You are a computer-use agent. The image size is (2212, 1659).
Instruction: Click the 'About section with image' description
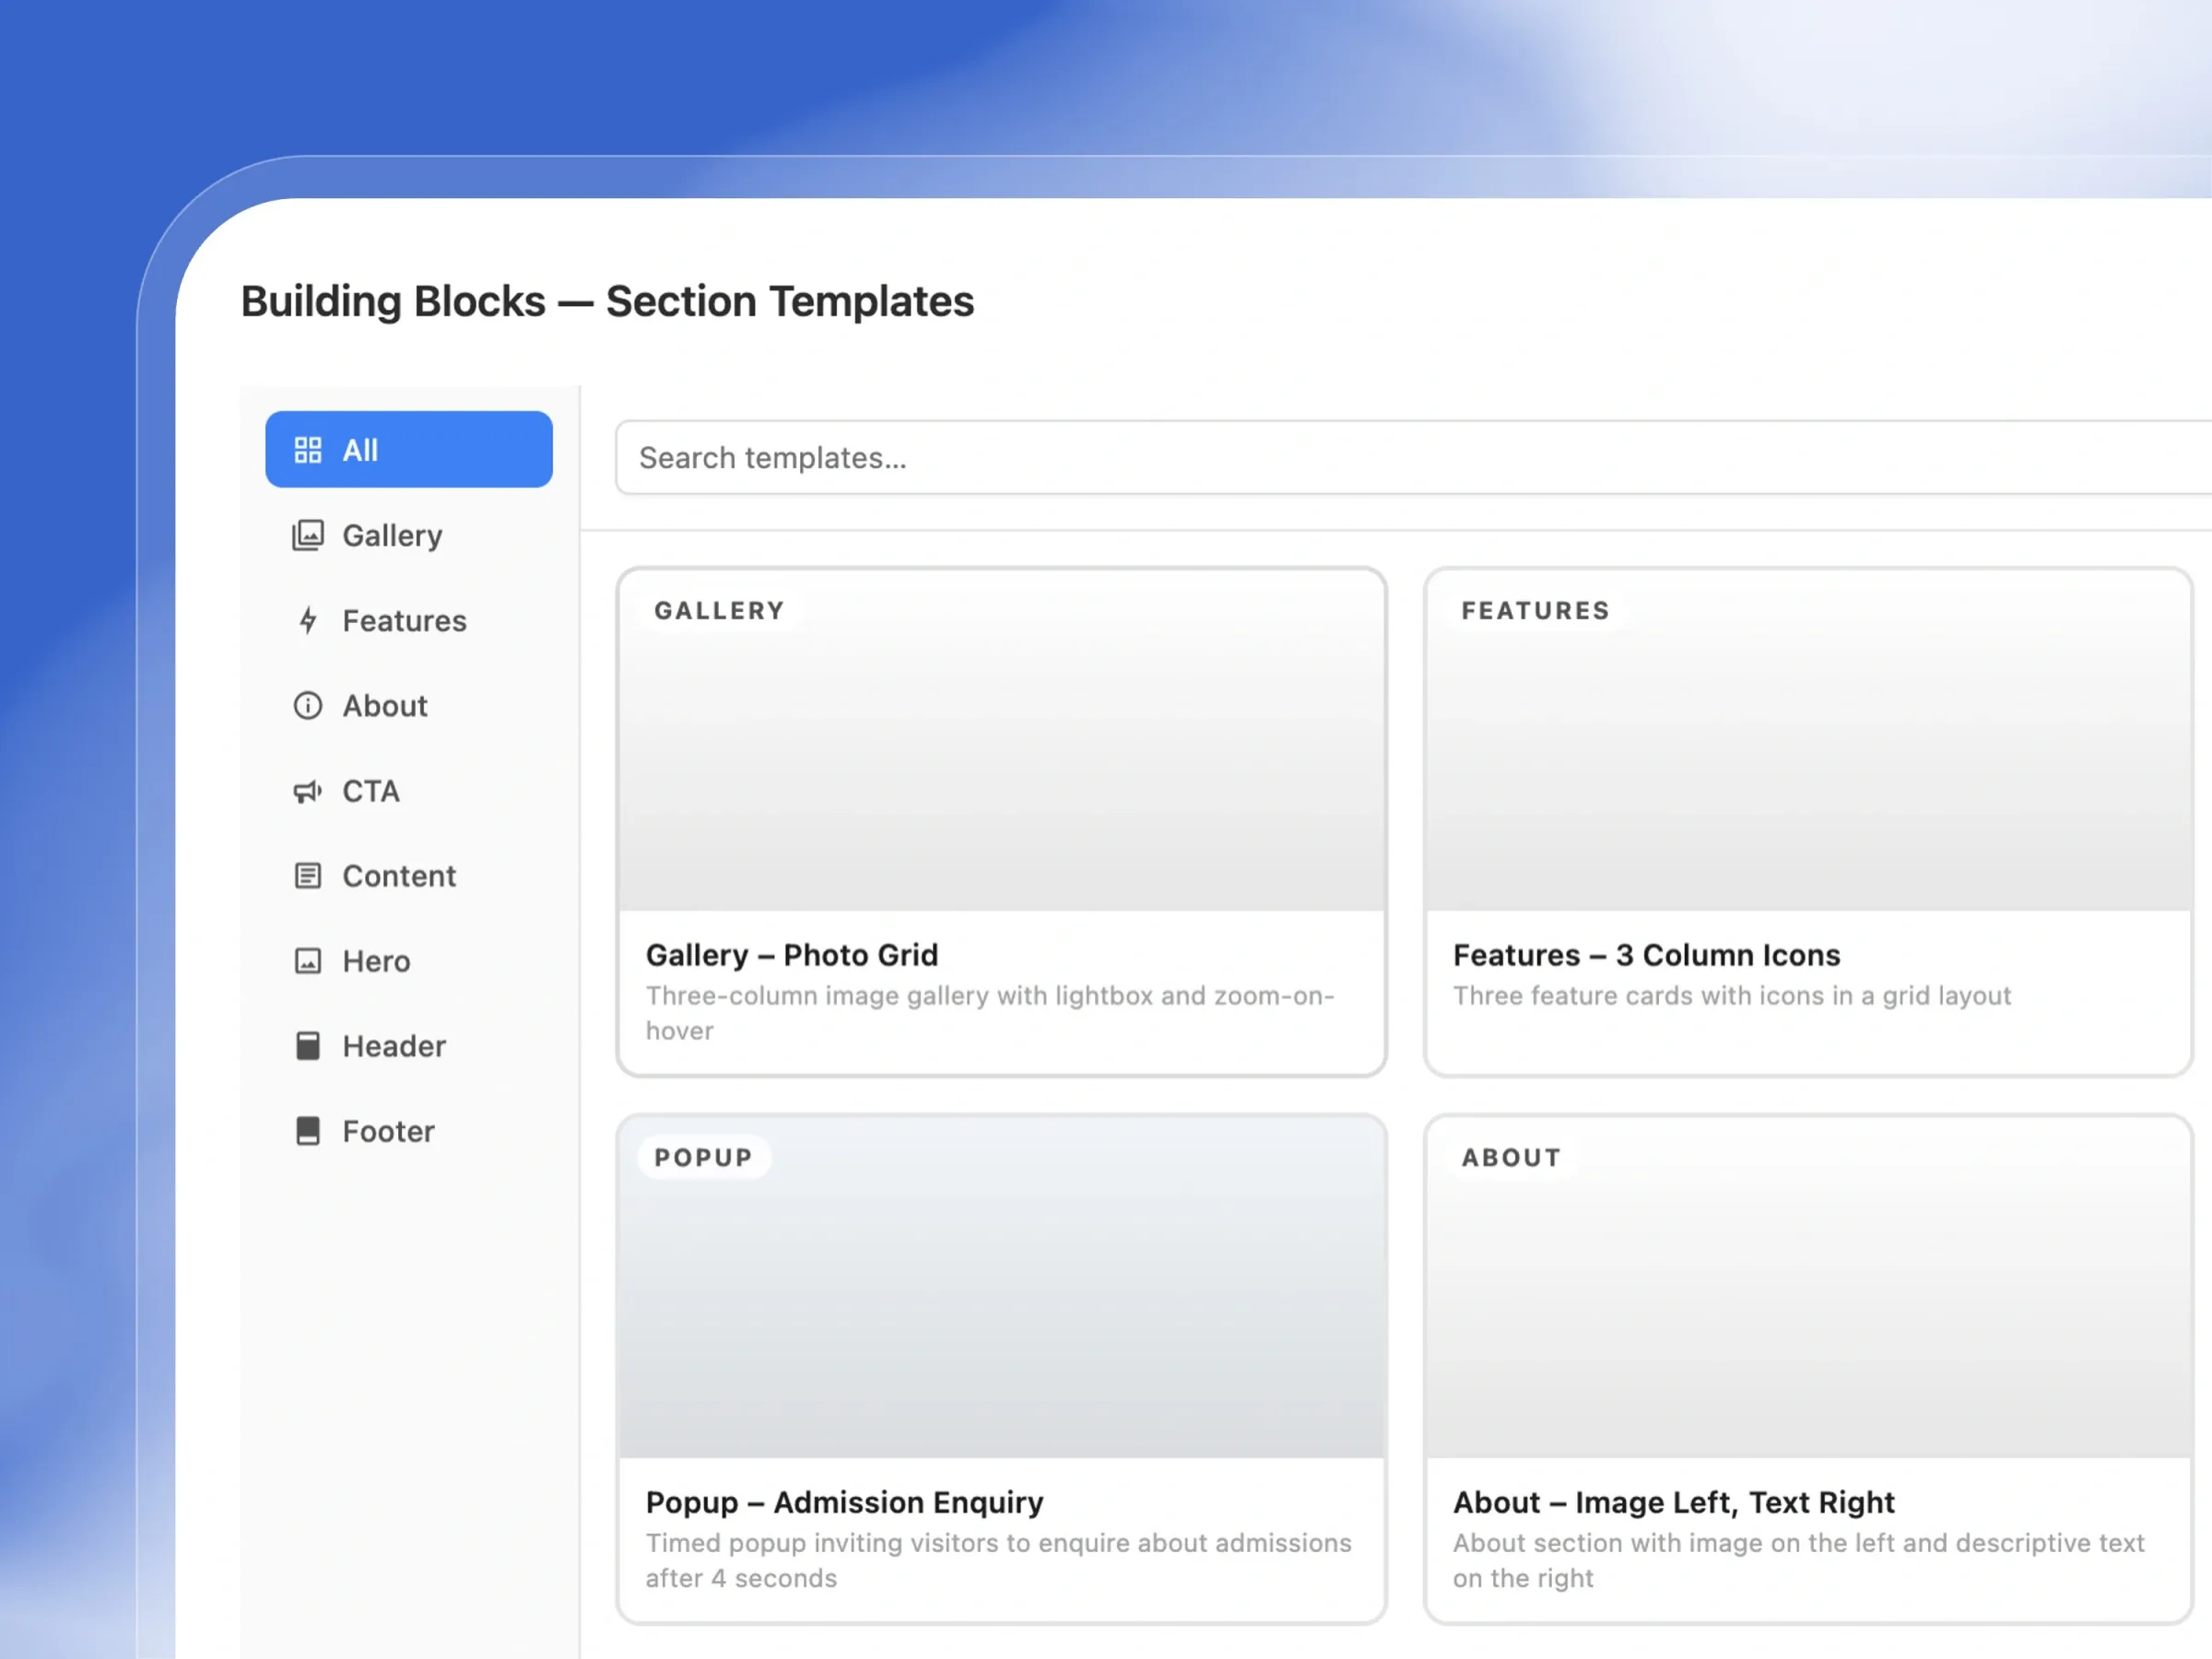(x=1798, y=1560)
